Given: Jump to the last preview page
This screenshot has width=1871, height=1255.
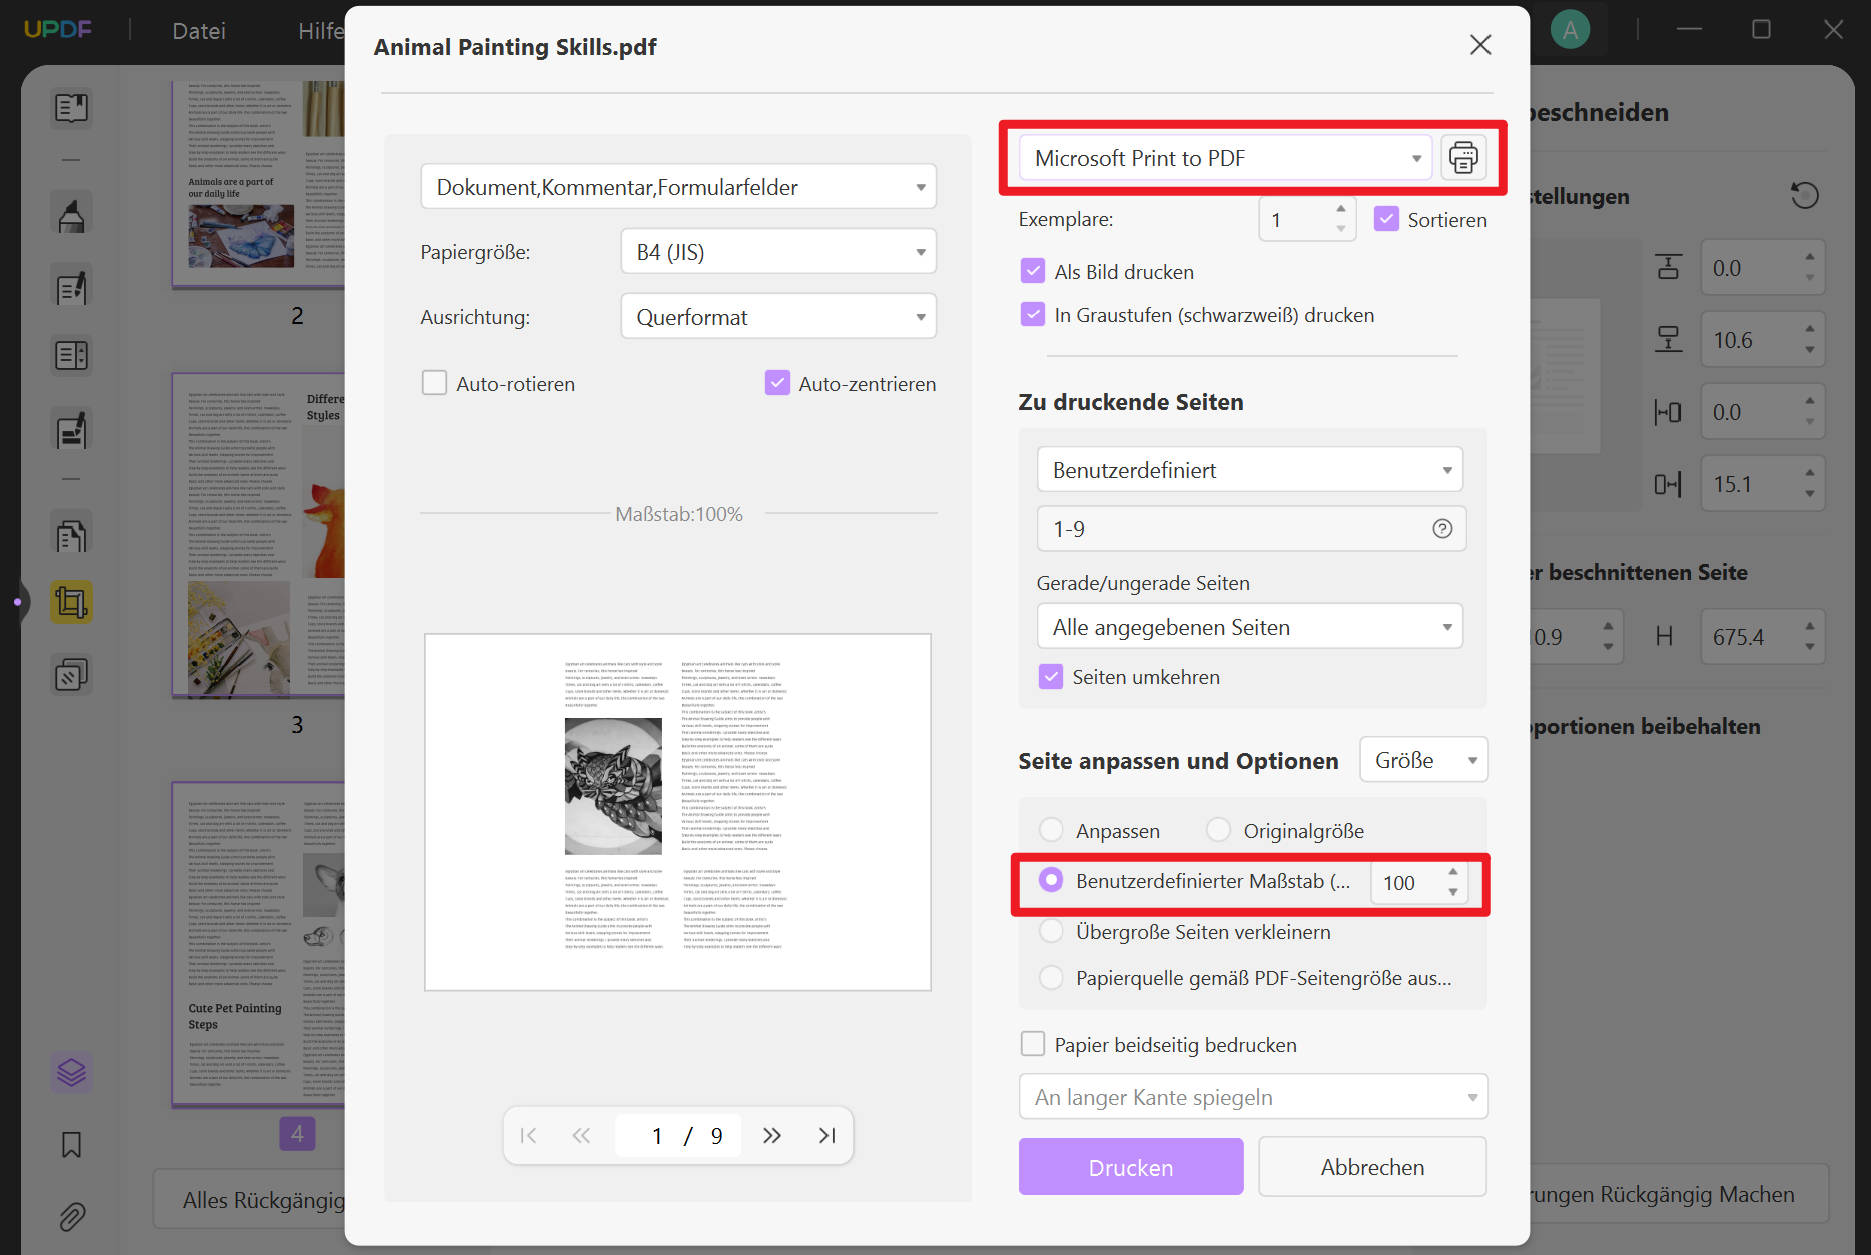Looking at the screenshot, I should coord(826,1135).
